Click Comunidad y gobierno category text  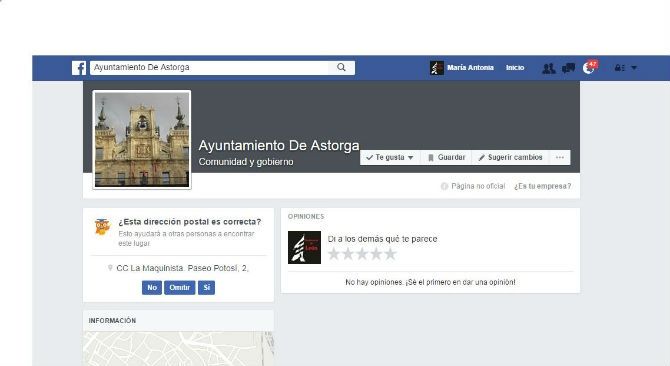[x=246, y=162]
